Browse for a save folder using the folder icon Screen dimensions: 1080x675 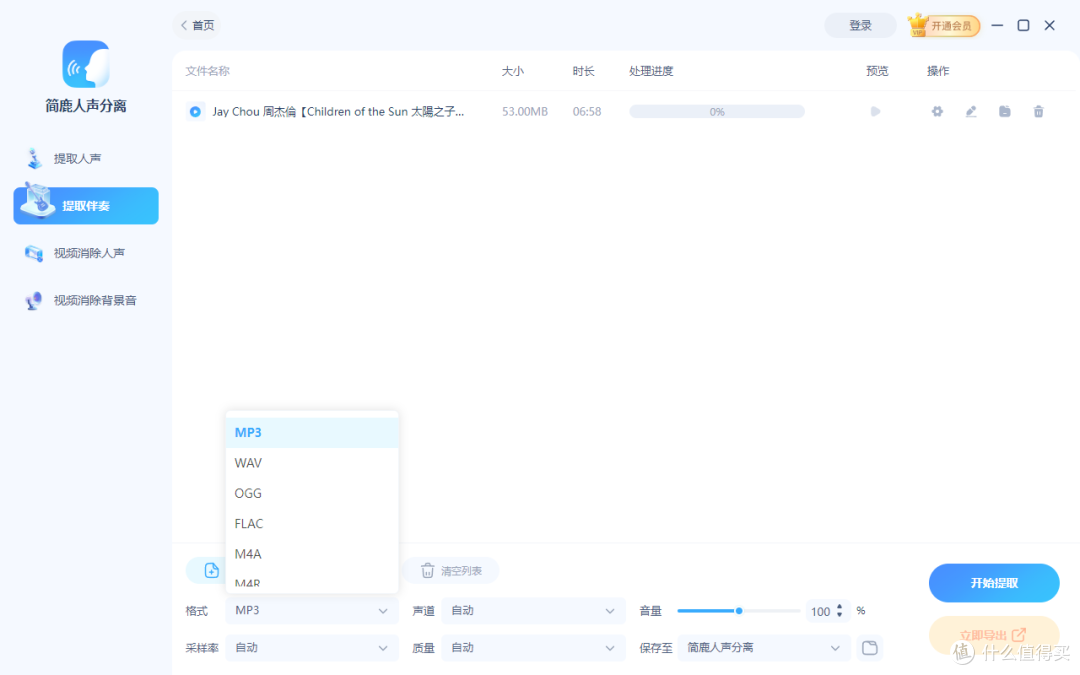click(x=870, y=648)
